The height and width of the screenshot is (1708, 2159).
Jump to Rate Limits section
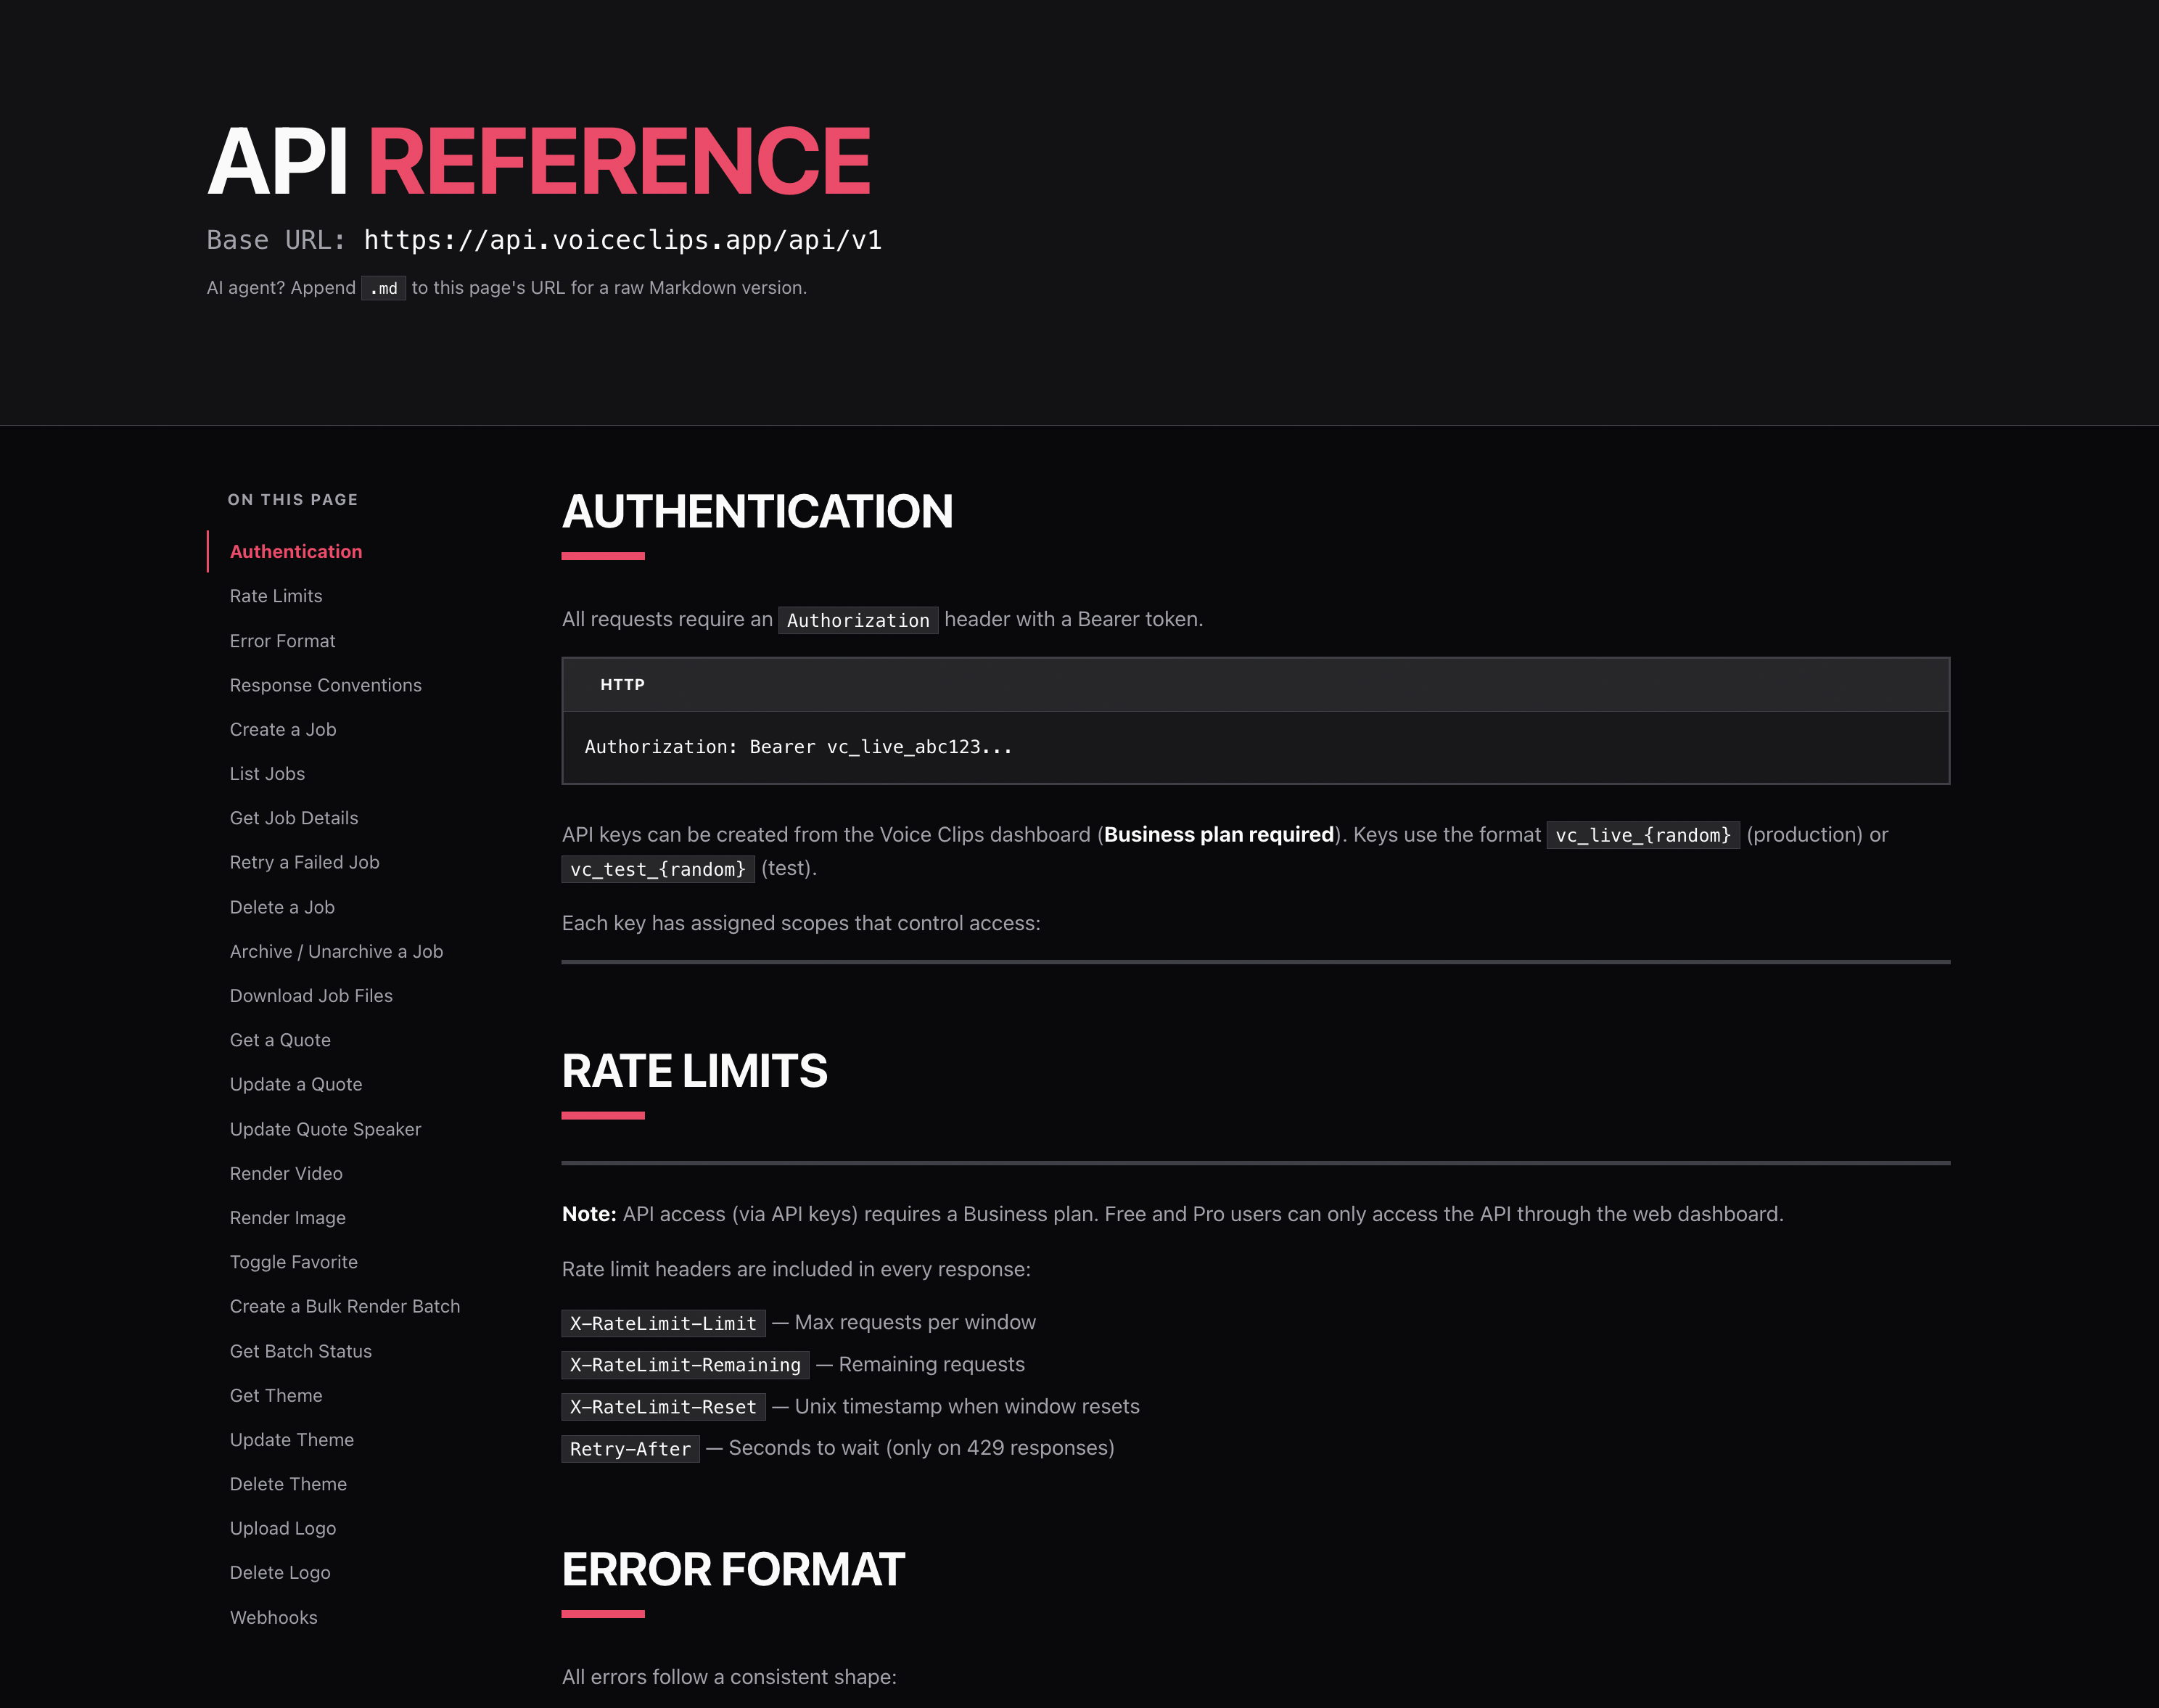pos(276,596)
